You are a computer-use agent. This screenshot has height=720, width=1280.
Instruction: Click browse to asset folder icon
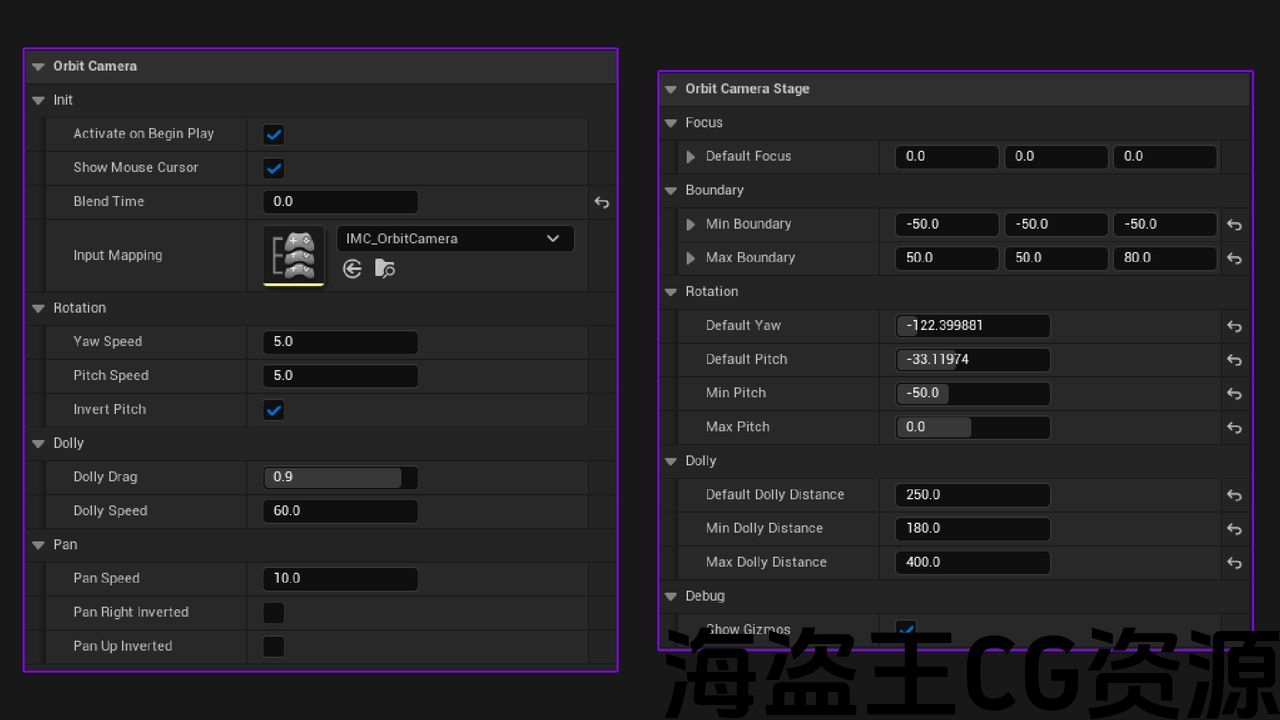[x=384, y=269]
